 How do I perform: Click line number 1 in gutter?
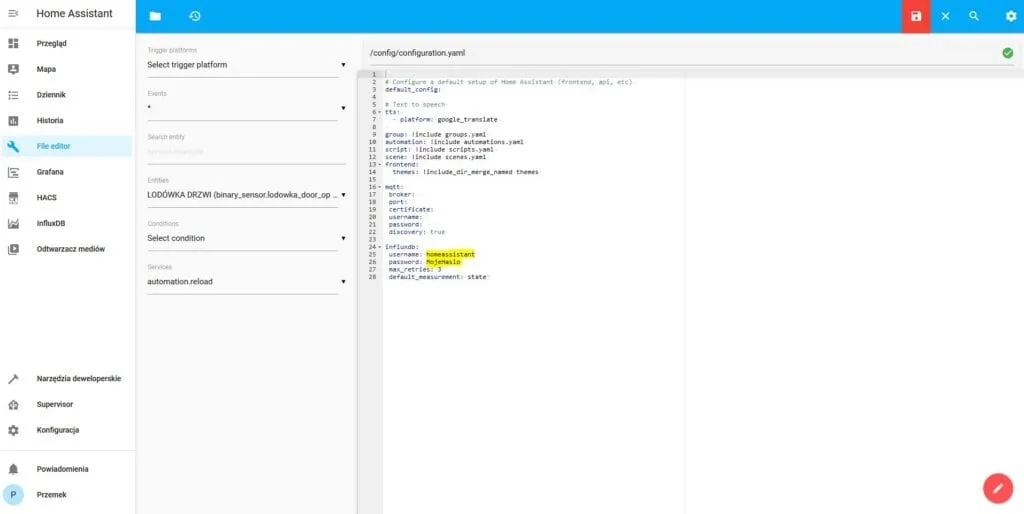point(373,74)
